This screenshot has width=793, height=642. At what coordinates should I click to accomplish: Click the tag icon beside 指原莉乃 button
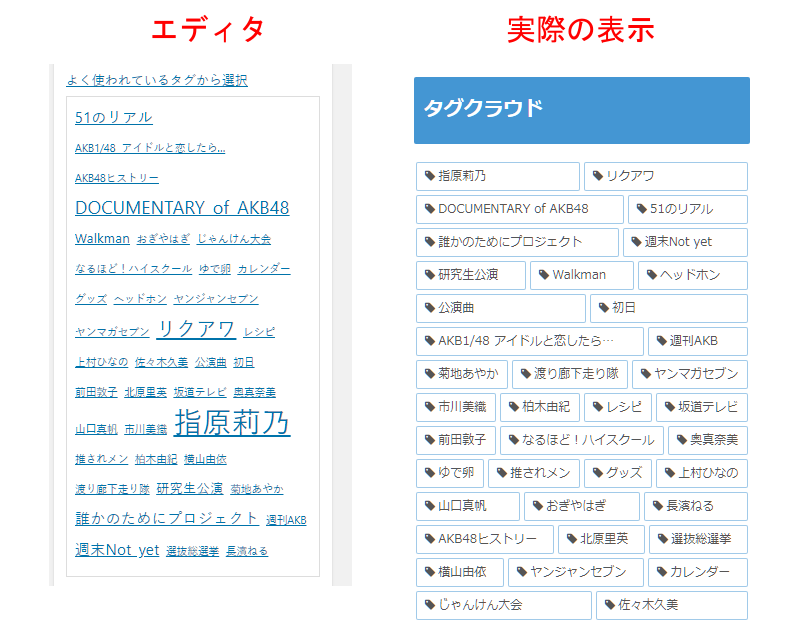(x=430, y=176)
